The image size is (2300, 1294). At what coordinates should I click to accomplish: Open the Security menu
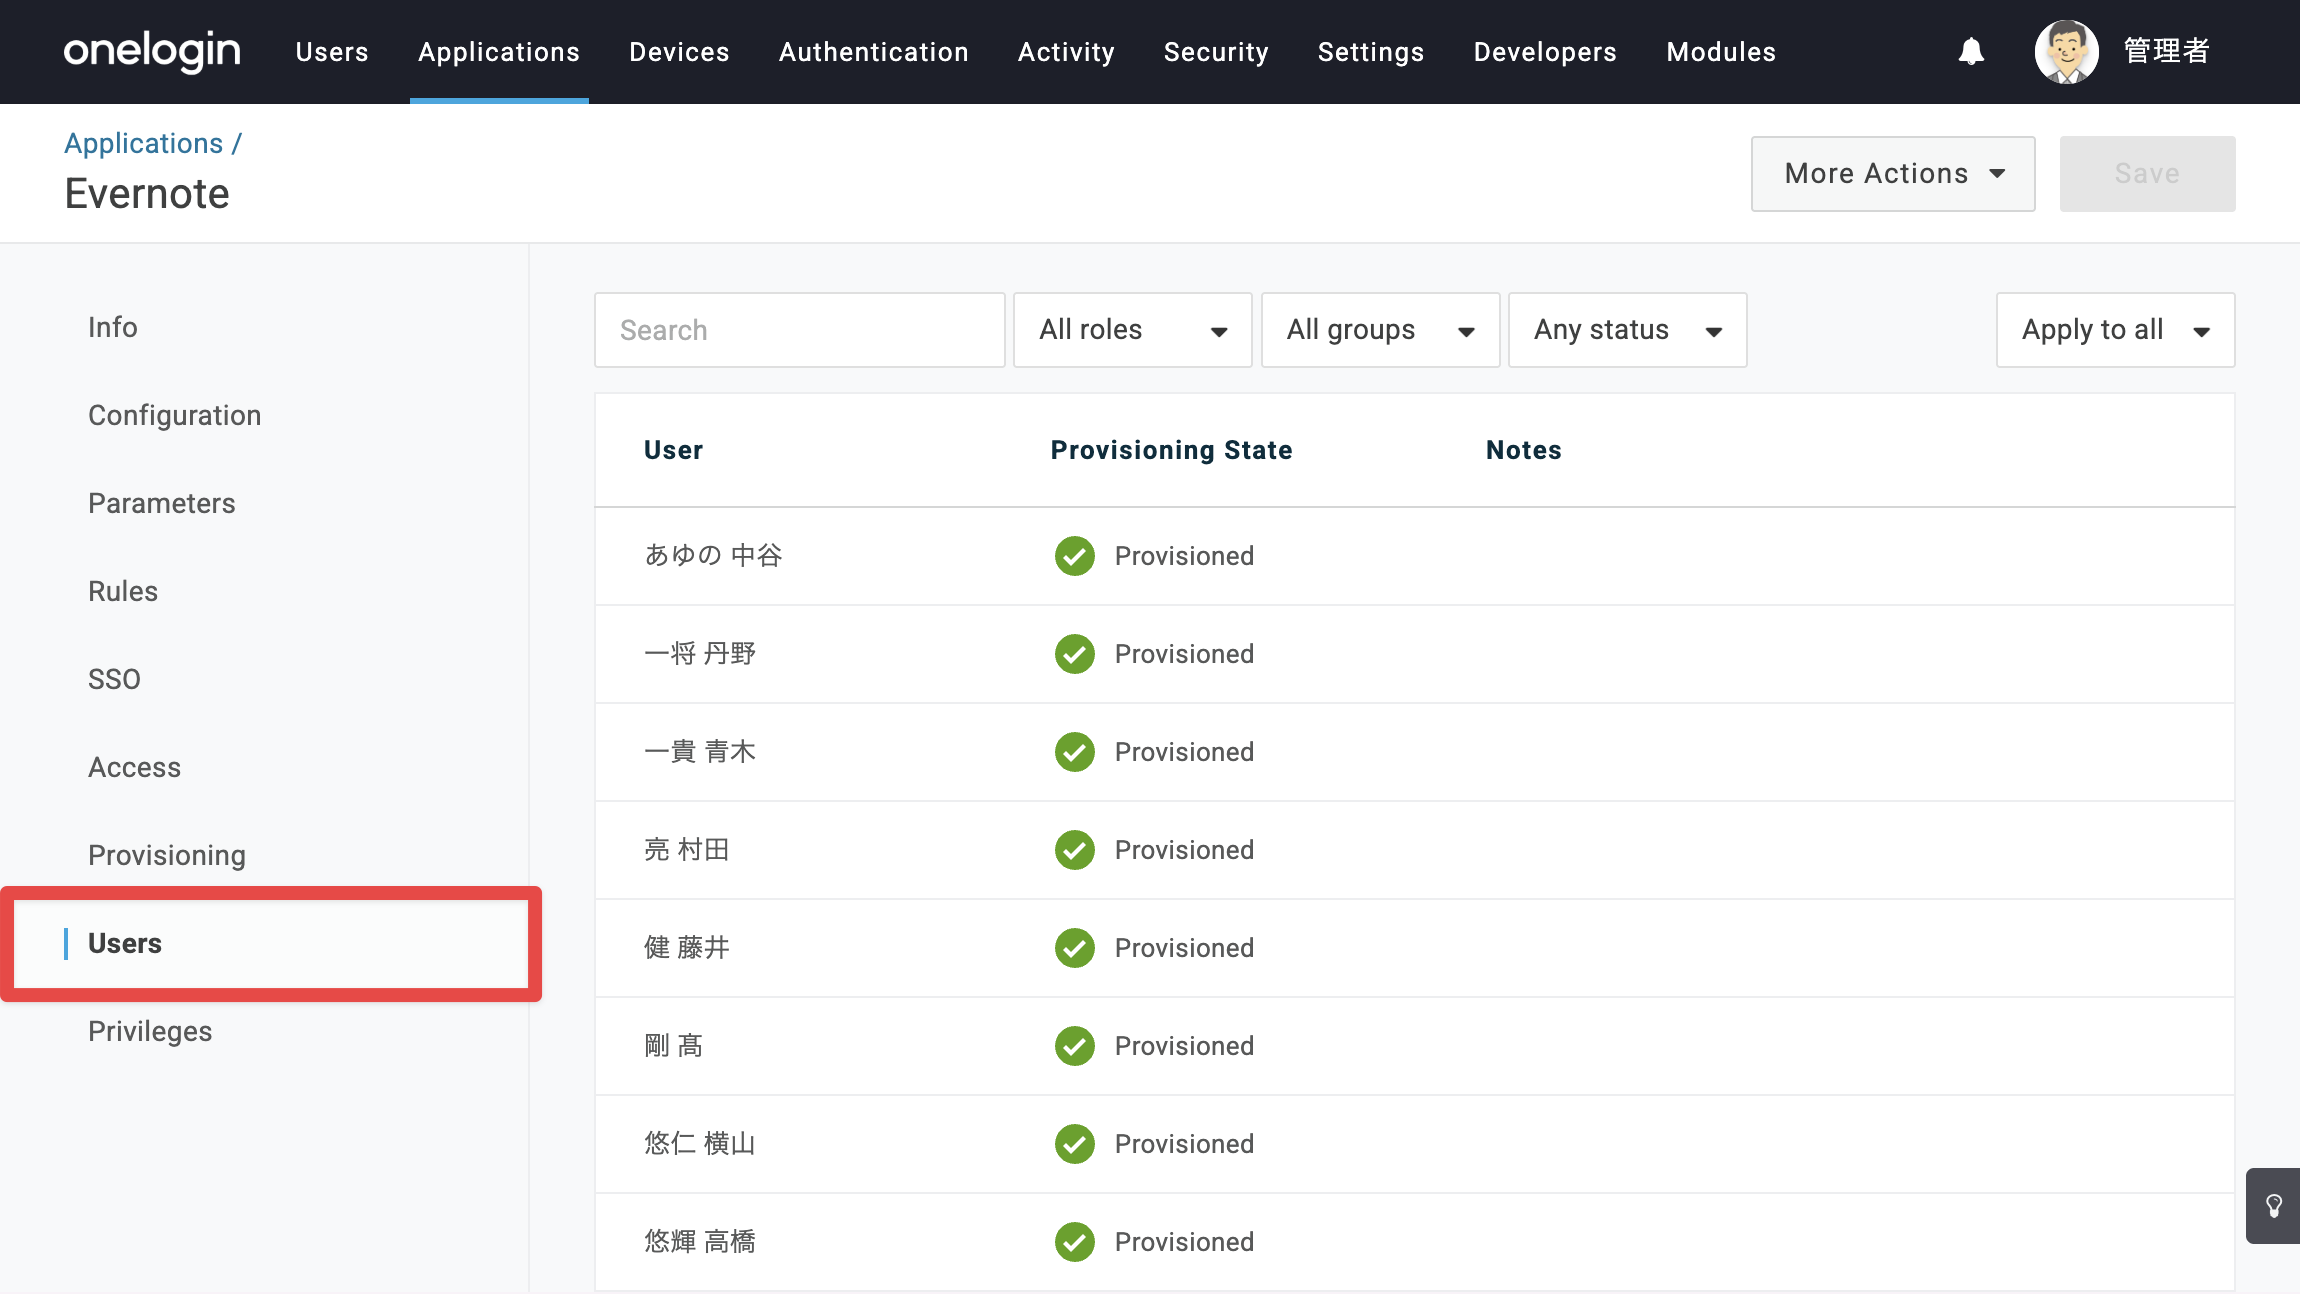pos(1216,52)
